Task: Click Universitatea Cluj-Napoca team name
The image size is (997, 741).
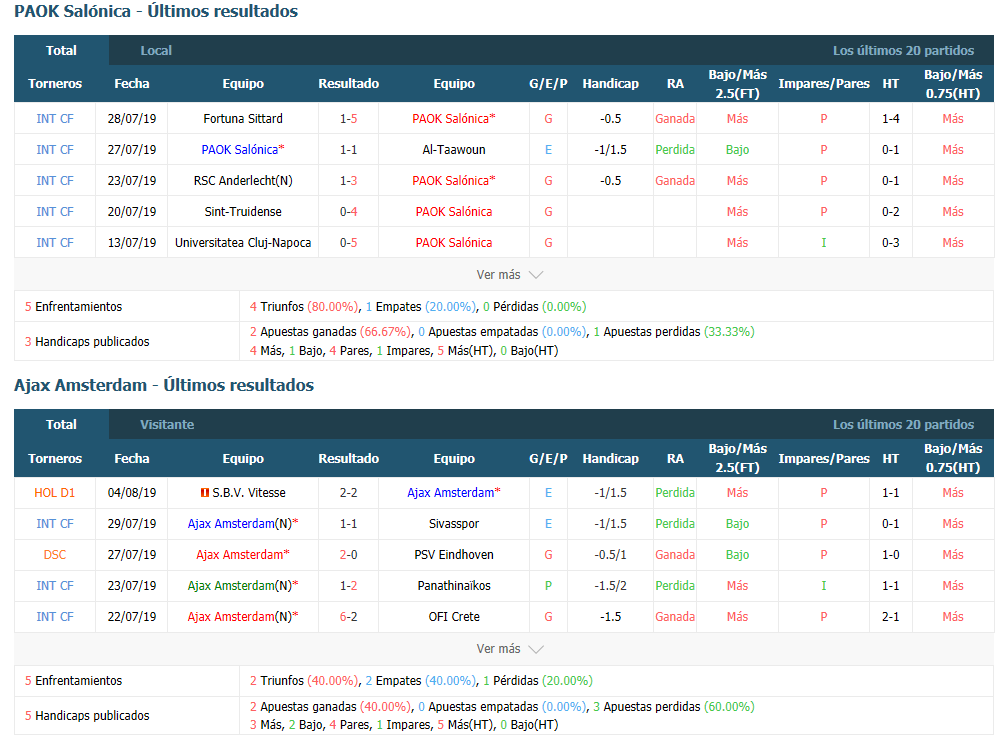Action: tap(243, 243)
